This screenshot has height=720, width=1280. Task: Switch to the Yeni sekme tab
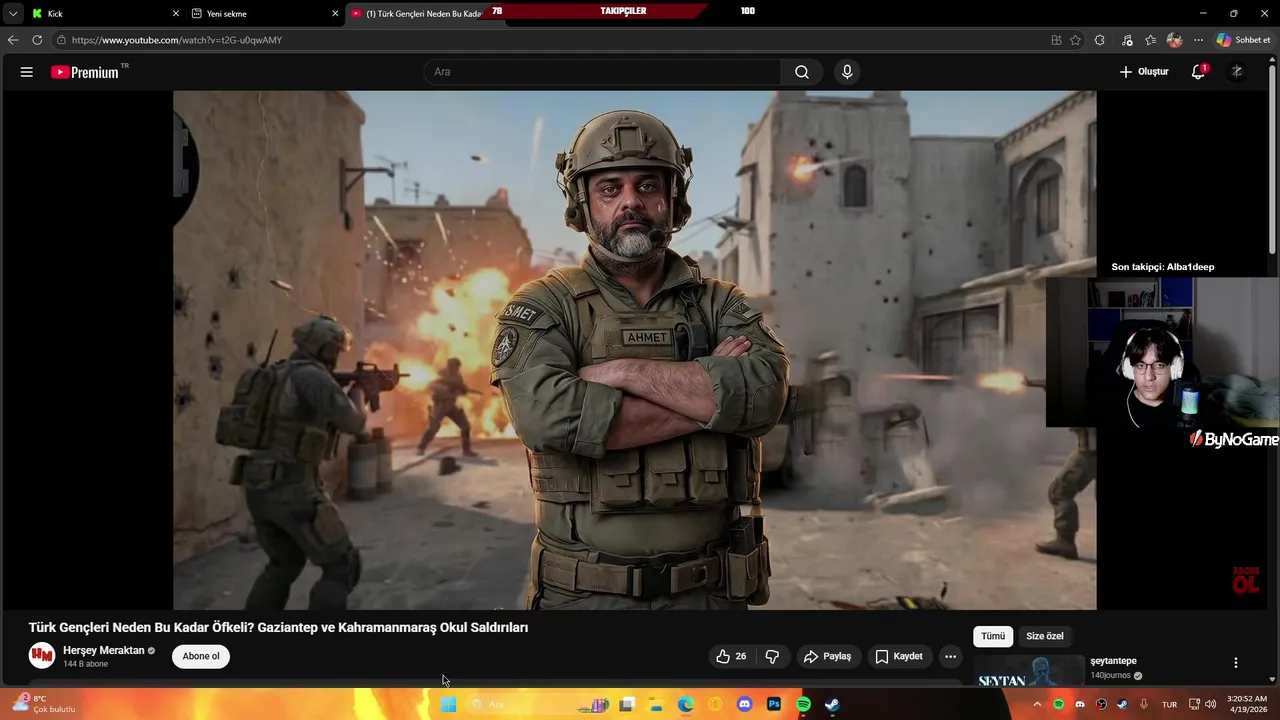tap(265, 13)
